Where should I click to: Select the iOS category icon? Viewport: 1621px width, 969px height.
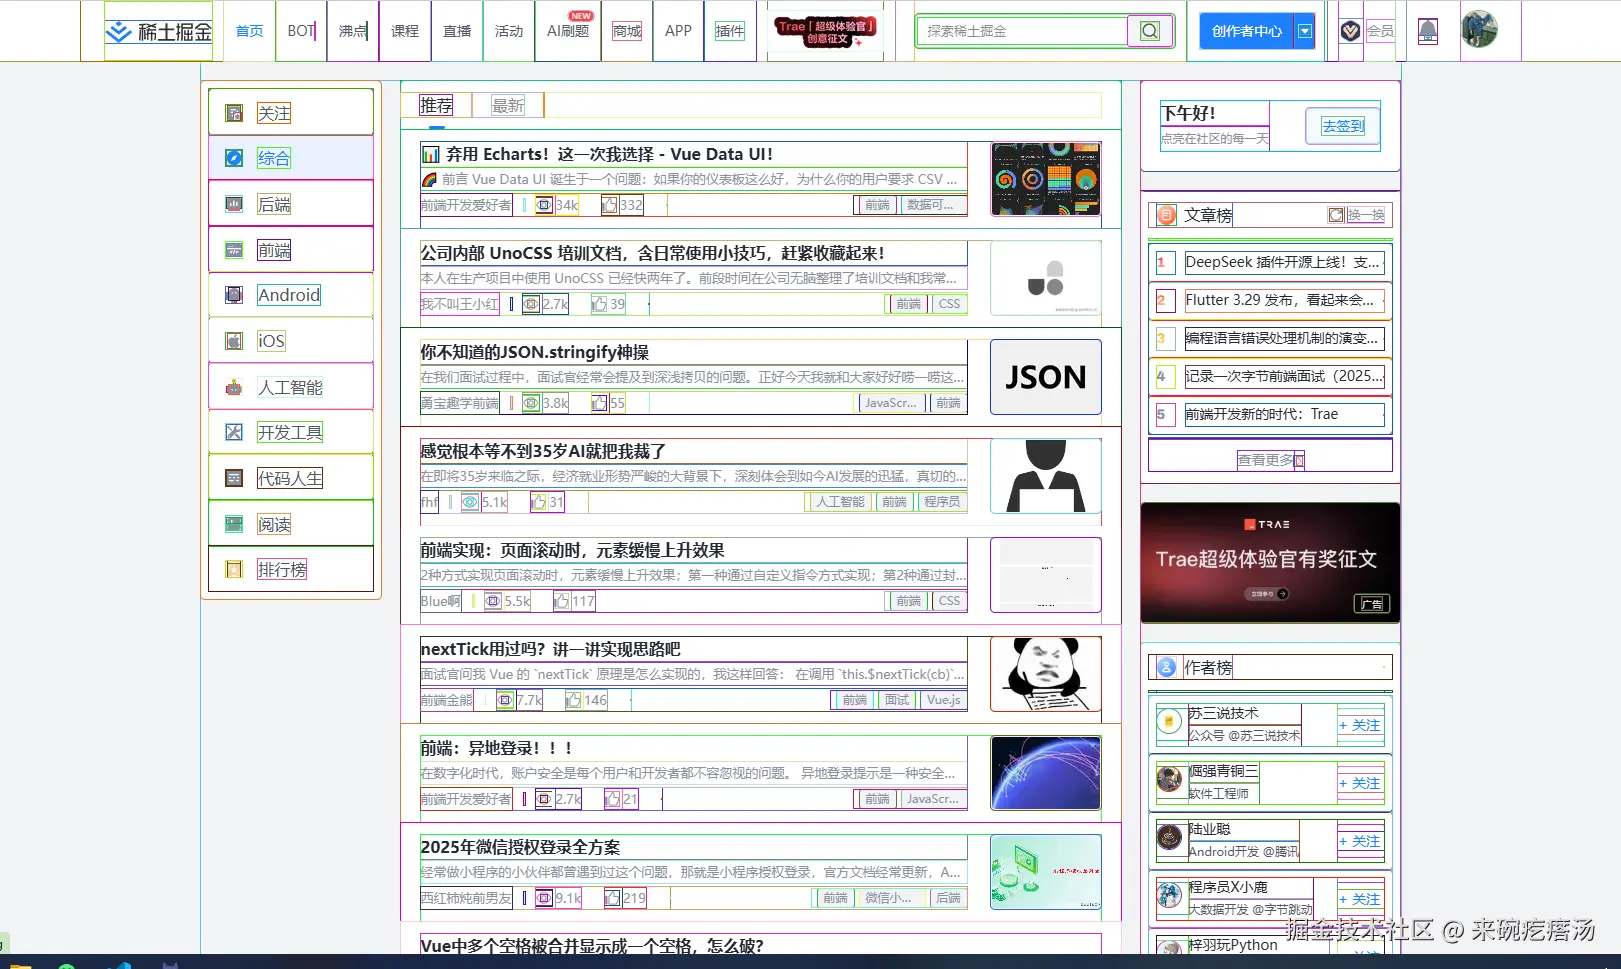click(234, 341)
